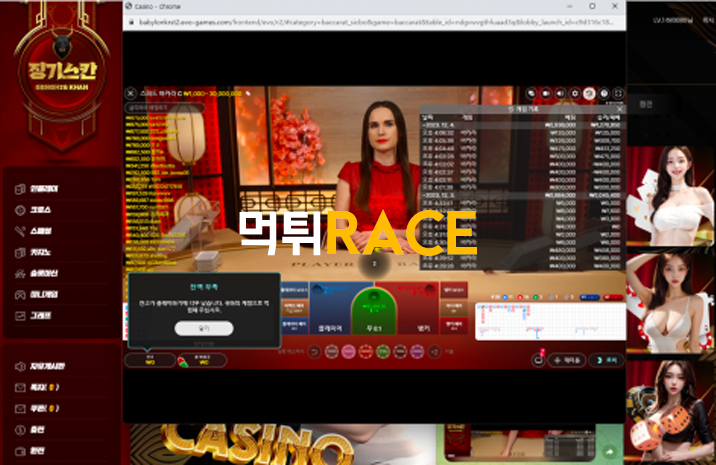Click the padlock icon in address bar

pos(131,22)
